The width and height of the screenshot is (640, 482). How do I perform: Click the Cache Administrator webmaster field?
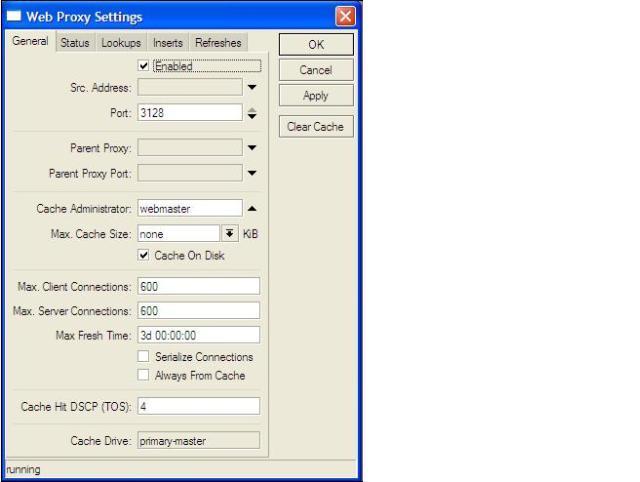(x=190, y=209)
